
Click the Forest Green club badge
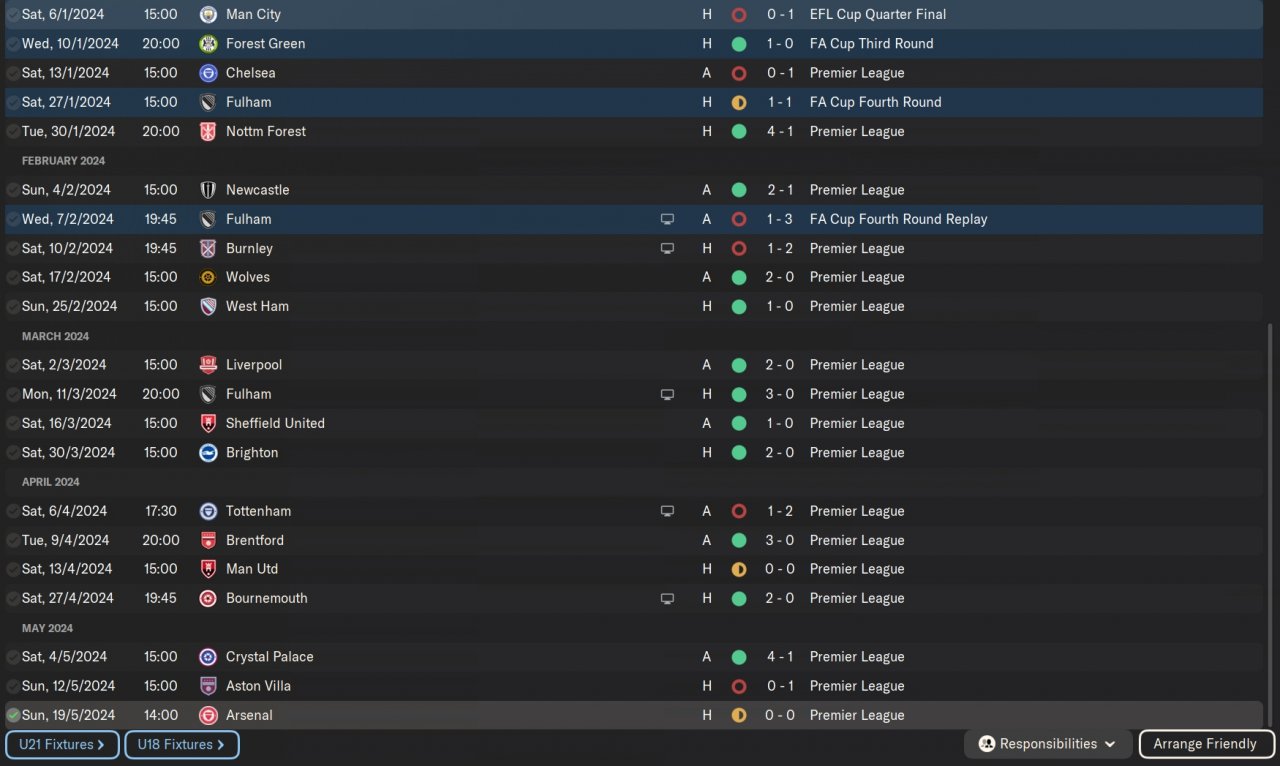click(208, 44)
